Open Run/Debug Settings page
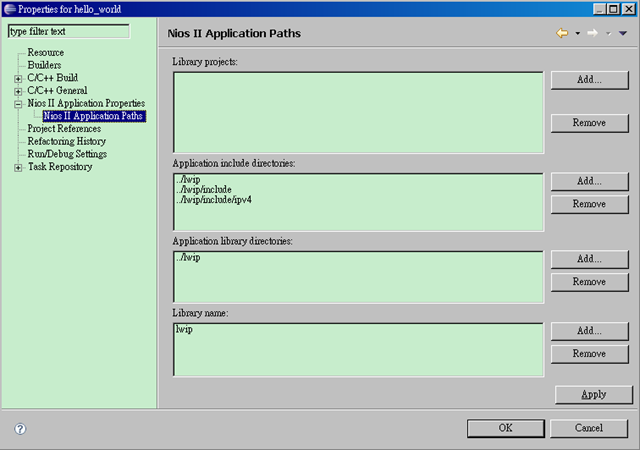The width and height of the screenshot is (640, 450). [x=67, y=154]
